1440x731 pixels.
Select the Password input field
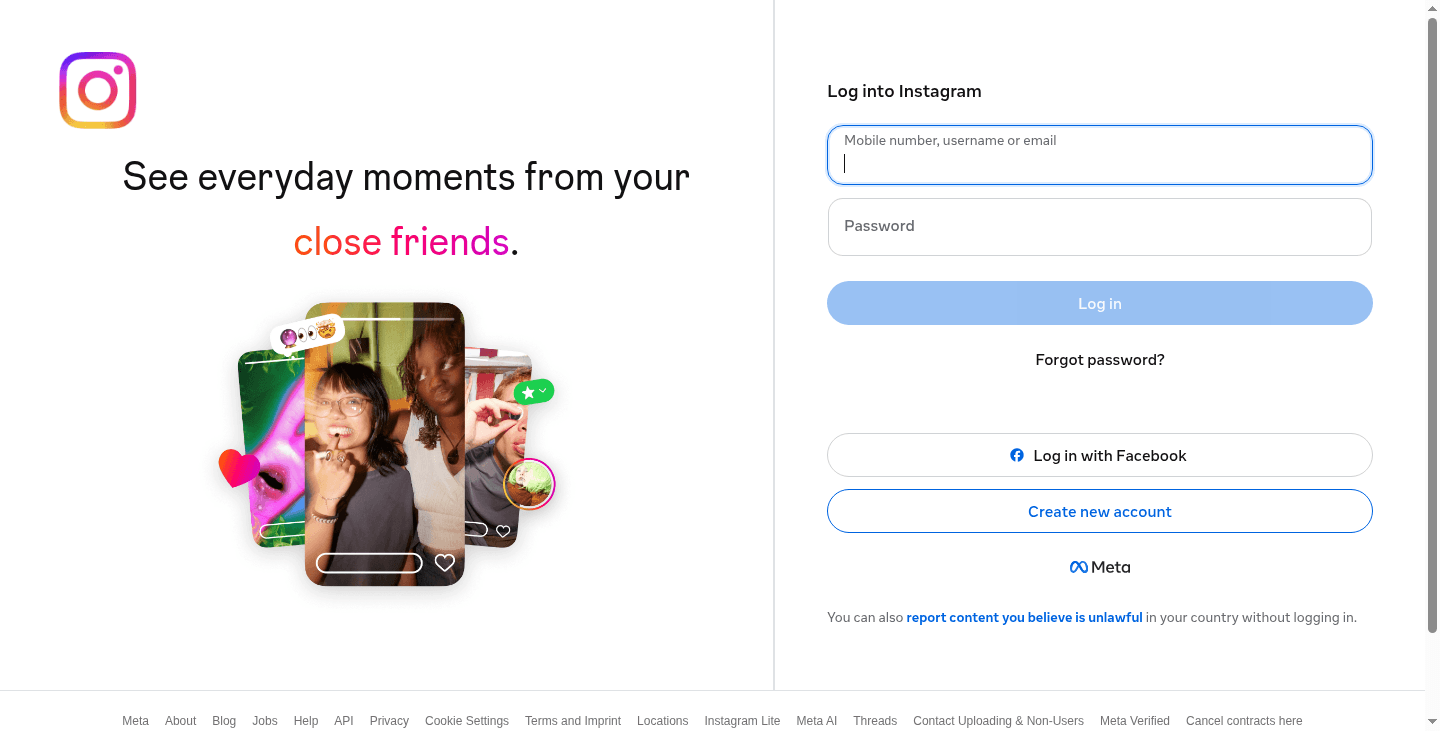tap(1100, 227)
